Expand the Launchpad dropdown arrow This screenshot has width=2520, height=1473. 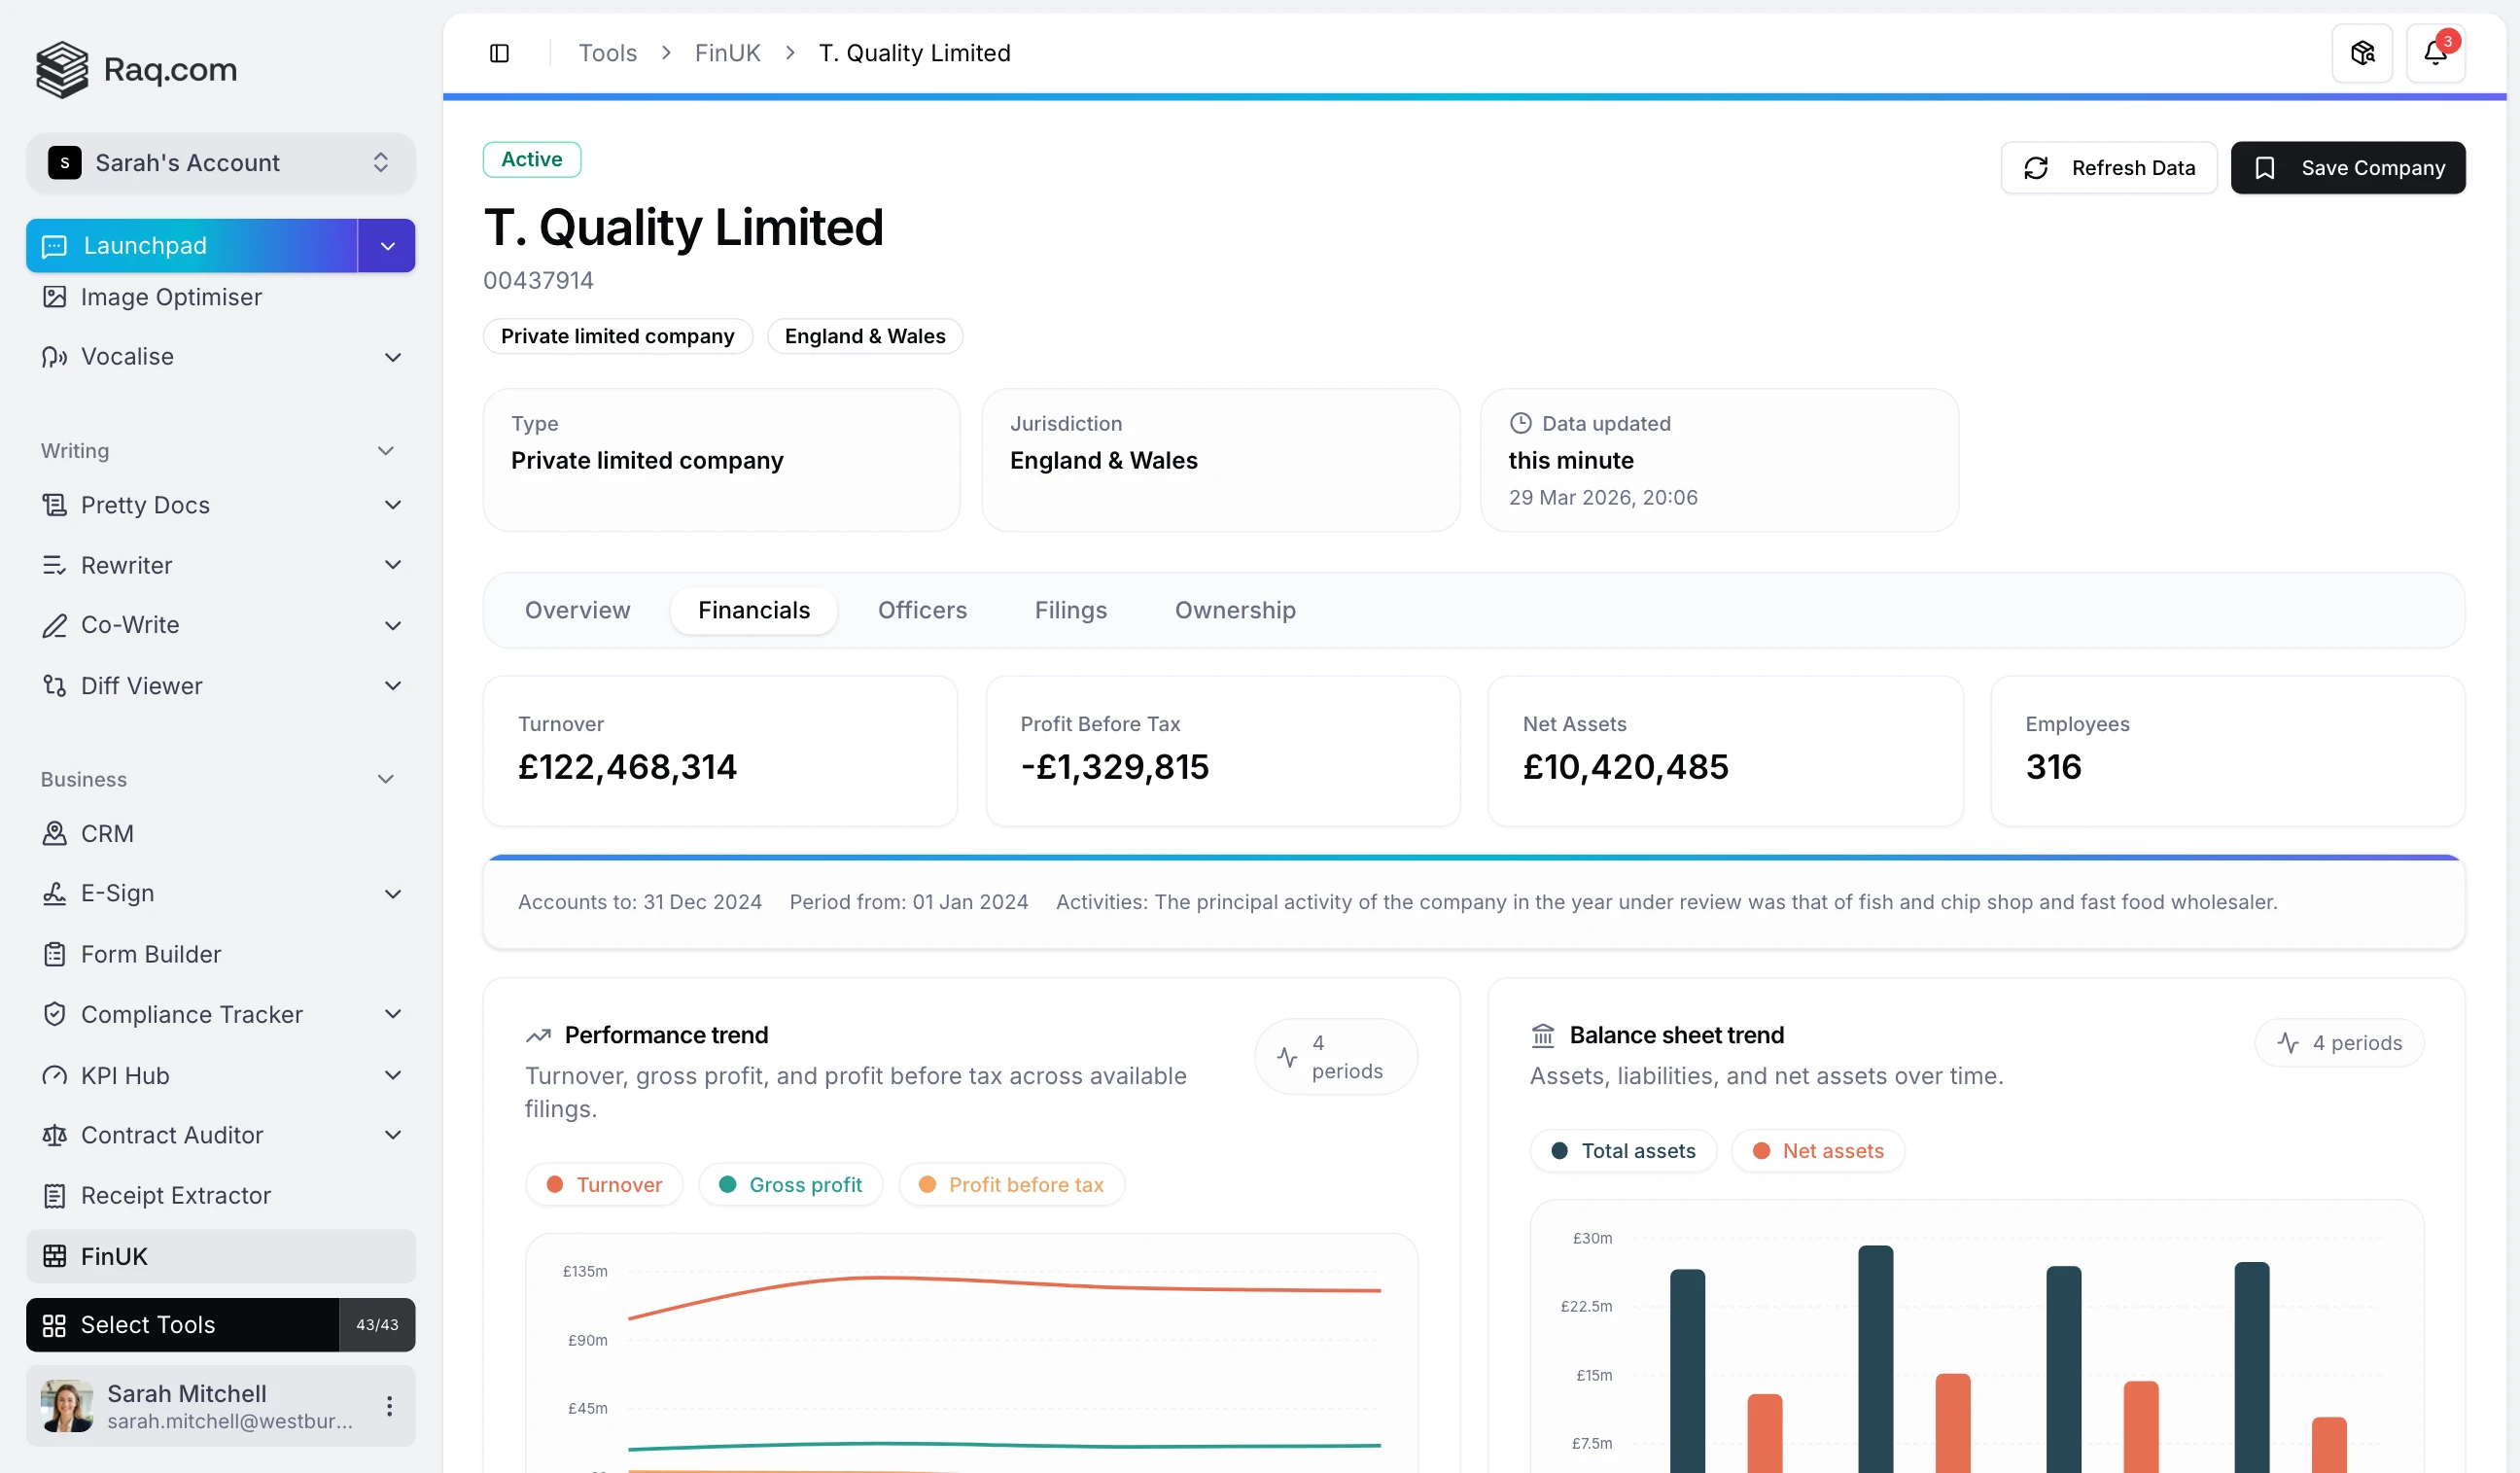(x=387, y=246)
